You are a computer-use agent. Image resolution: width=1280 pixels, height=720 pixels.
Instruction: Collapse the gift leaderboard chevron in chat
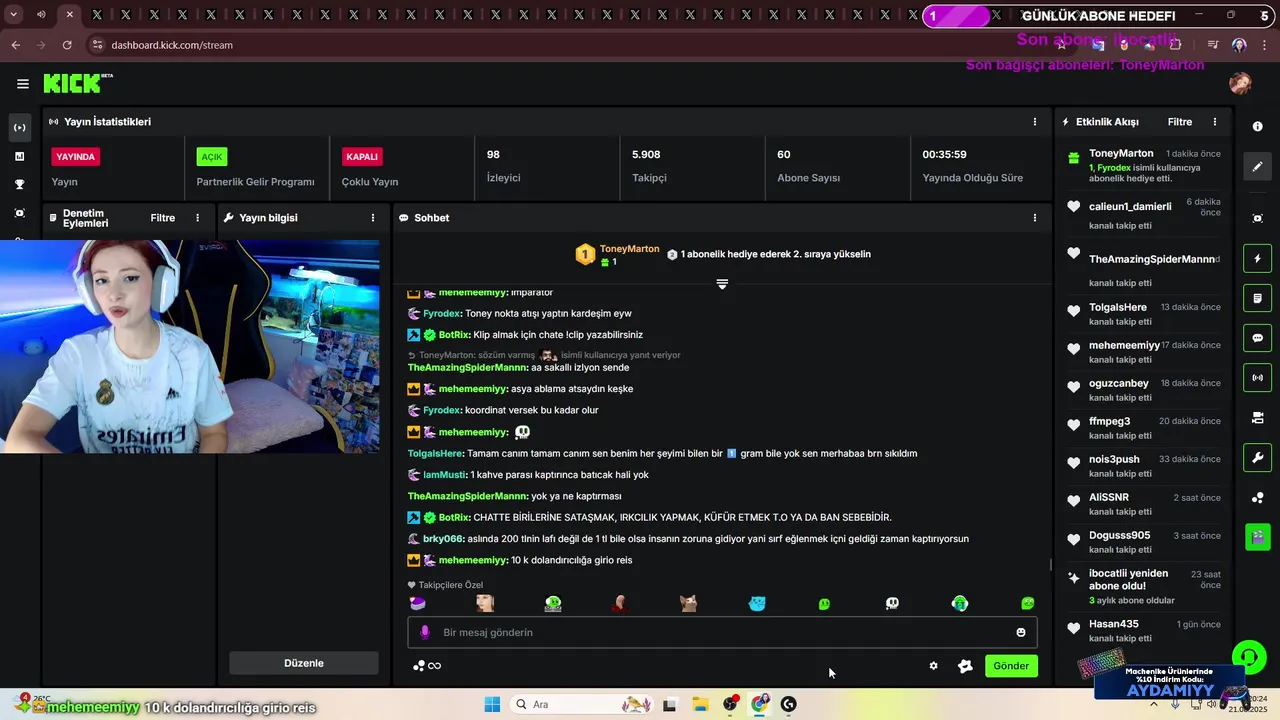(x=722, y=285)
